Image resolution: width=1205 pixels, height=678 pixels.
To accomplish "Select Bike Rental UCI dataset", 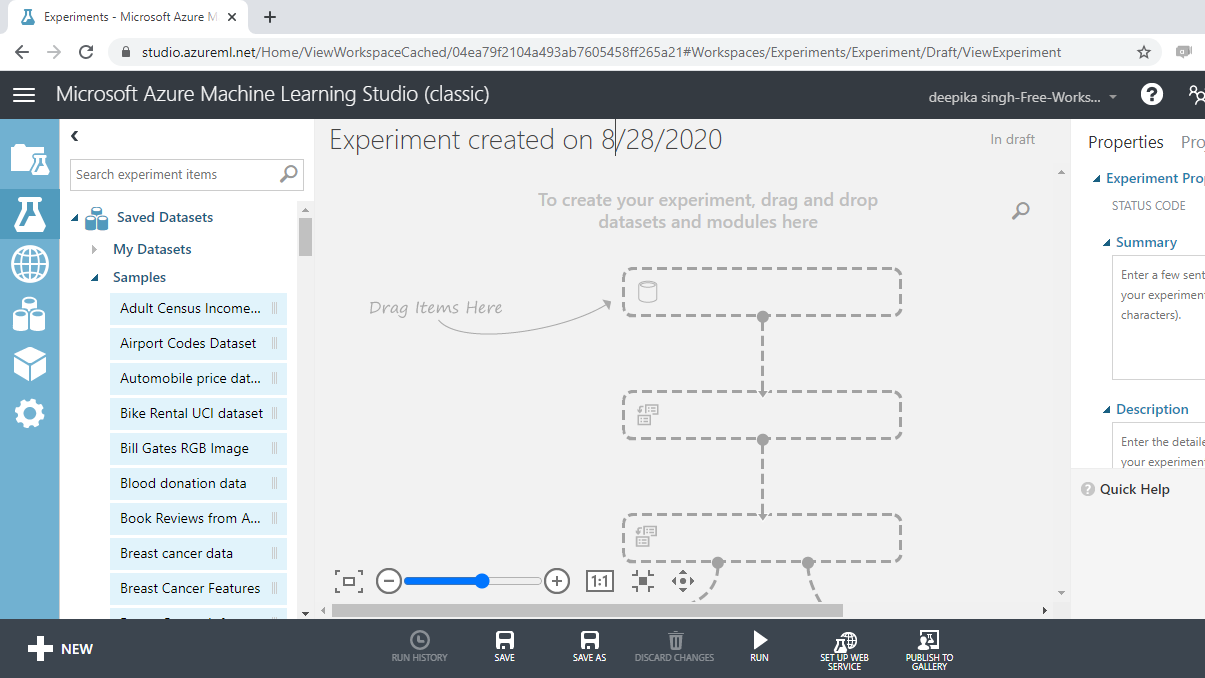I will tap(198, 413).
